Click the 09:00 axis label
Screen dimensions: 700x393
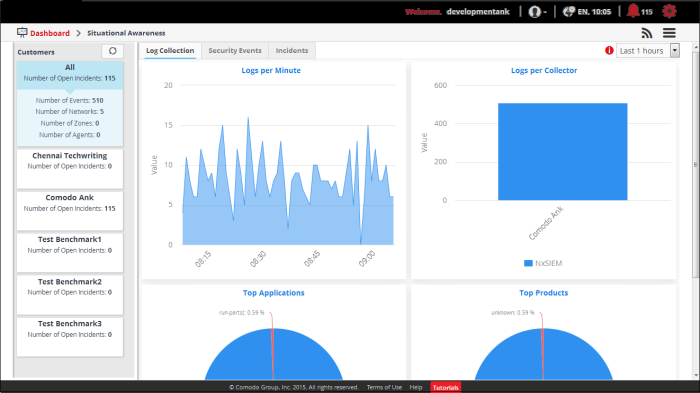coord(367,259)
